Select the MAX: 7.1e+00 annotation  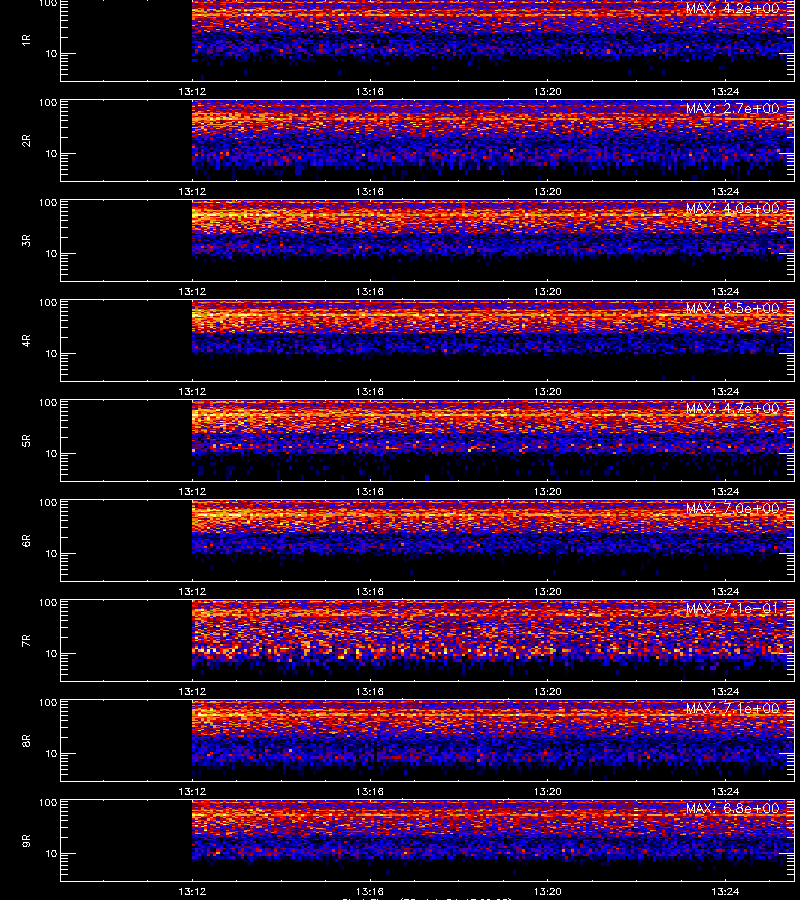(732, 708)
